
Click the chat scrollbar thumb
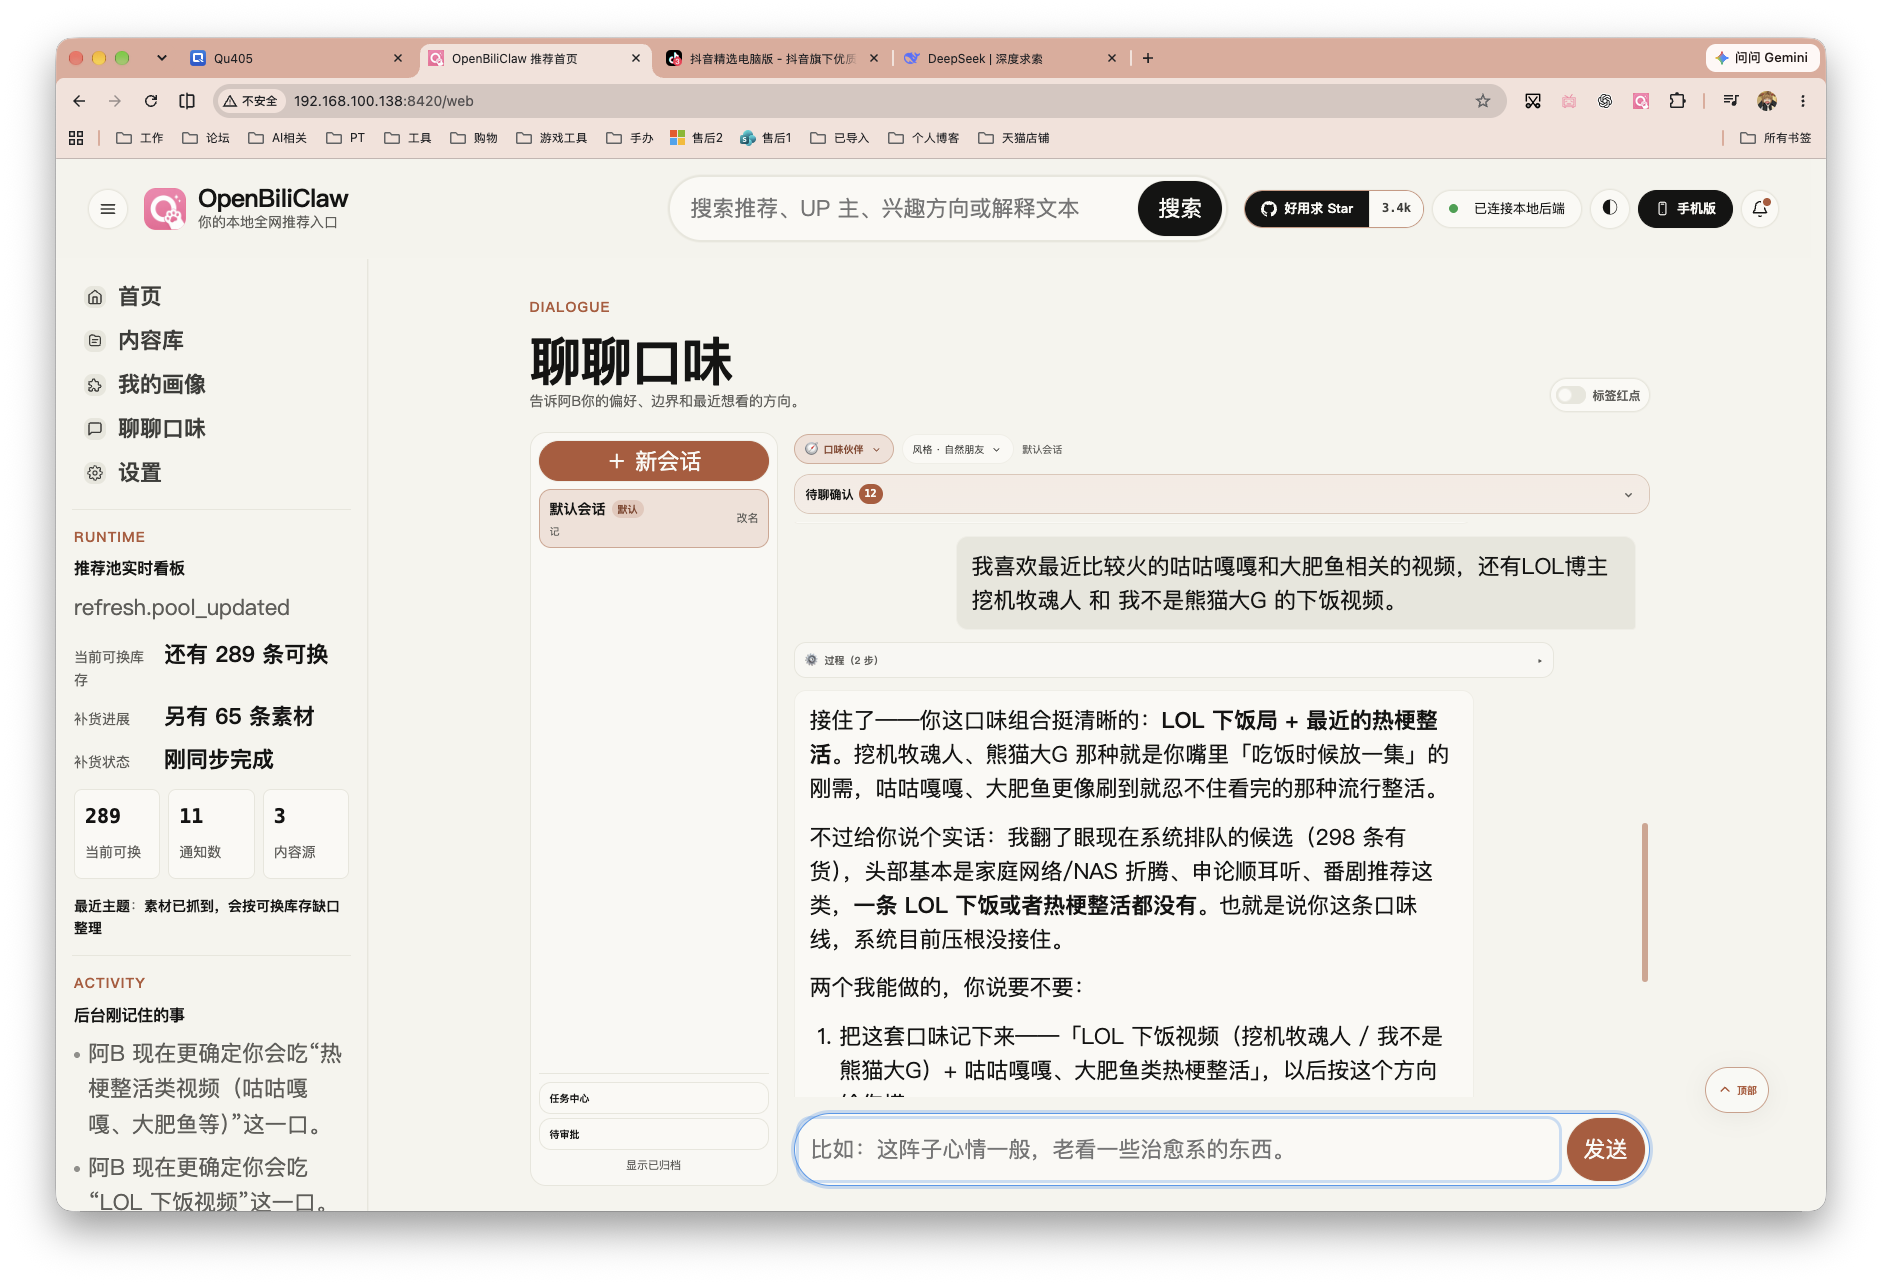[1644, 902]
